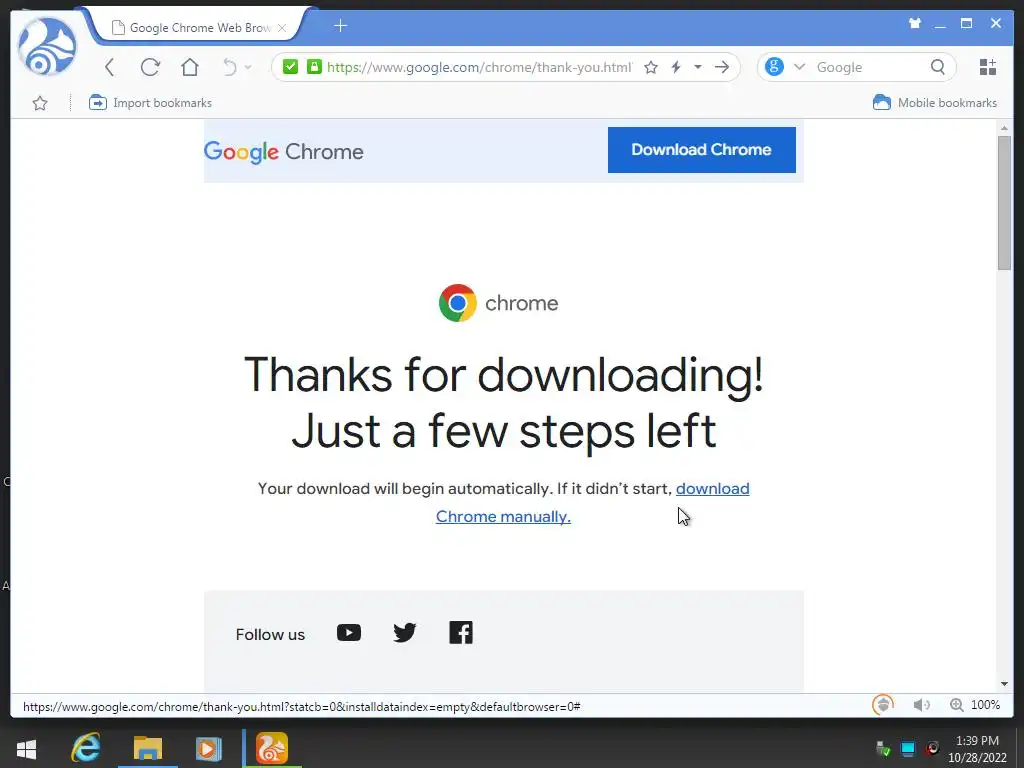Open the Twitter follow icon
Viewport: 1024px width, 768px height.
pos(404,632)
